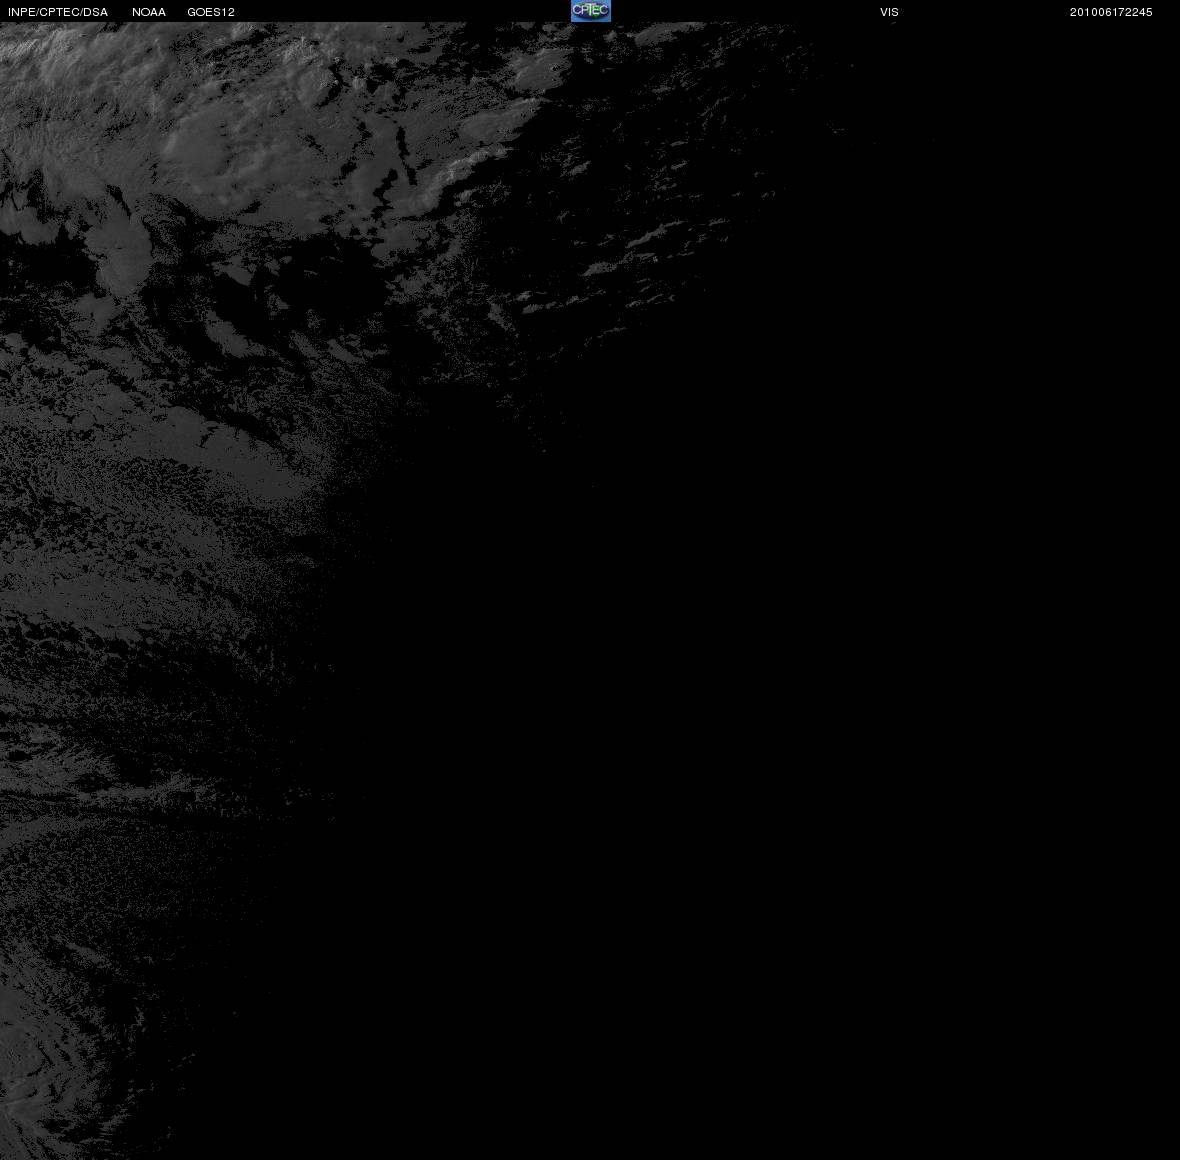Click the CPTEC logo in the header
1180x1160 pixels.
(x=591, y=11)
